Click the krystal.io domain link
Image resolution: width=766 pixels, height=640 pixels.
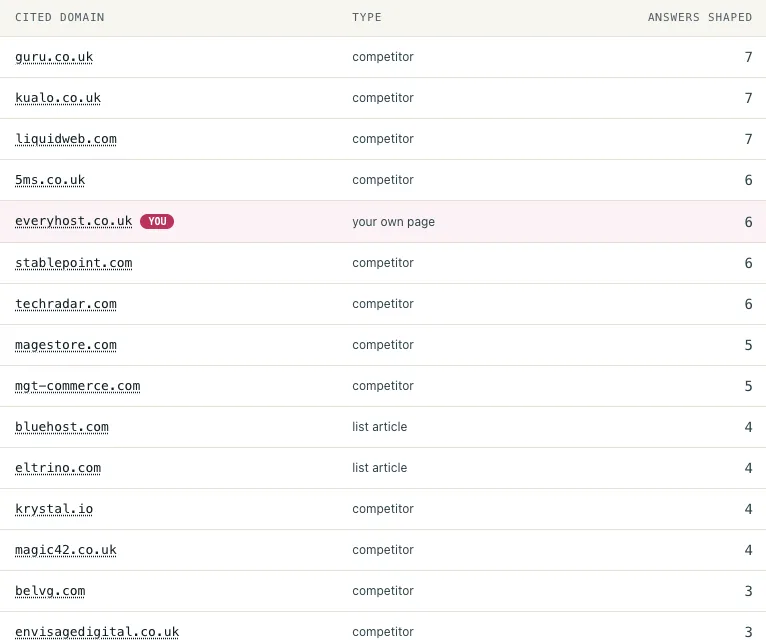[x=54, y=509]
